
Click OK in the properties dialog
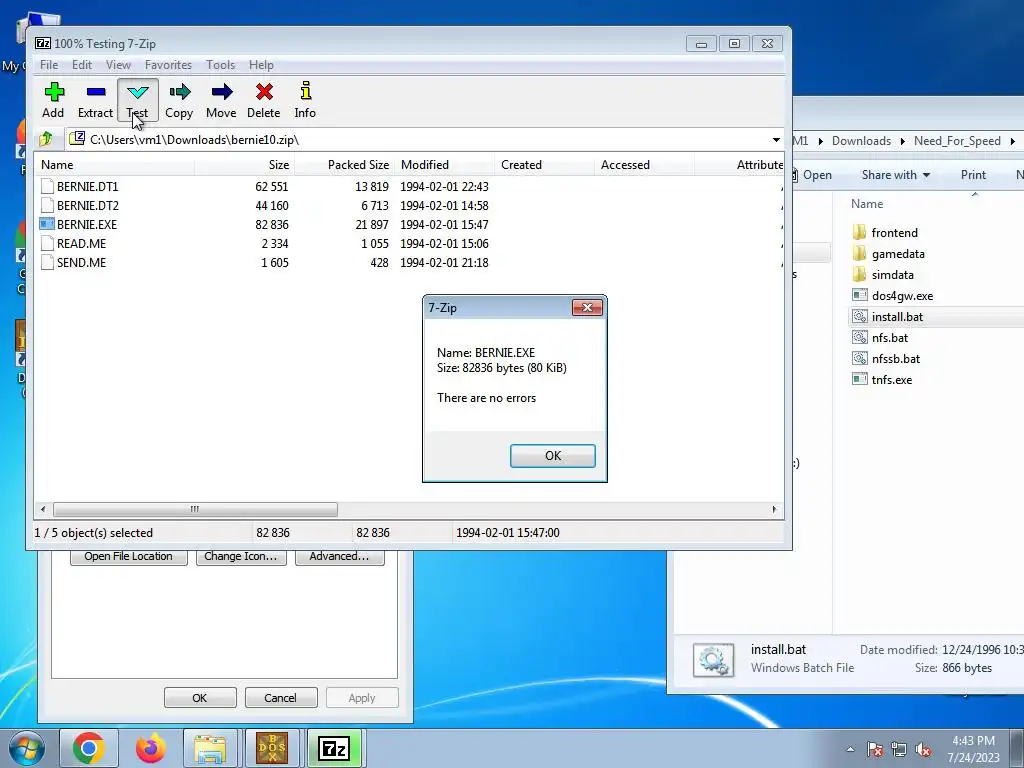pos(200,697)
